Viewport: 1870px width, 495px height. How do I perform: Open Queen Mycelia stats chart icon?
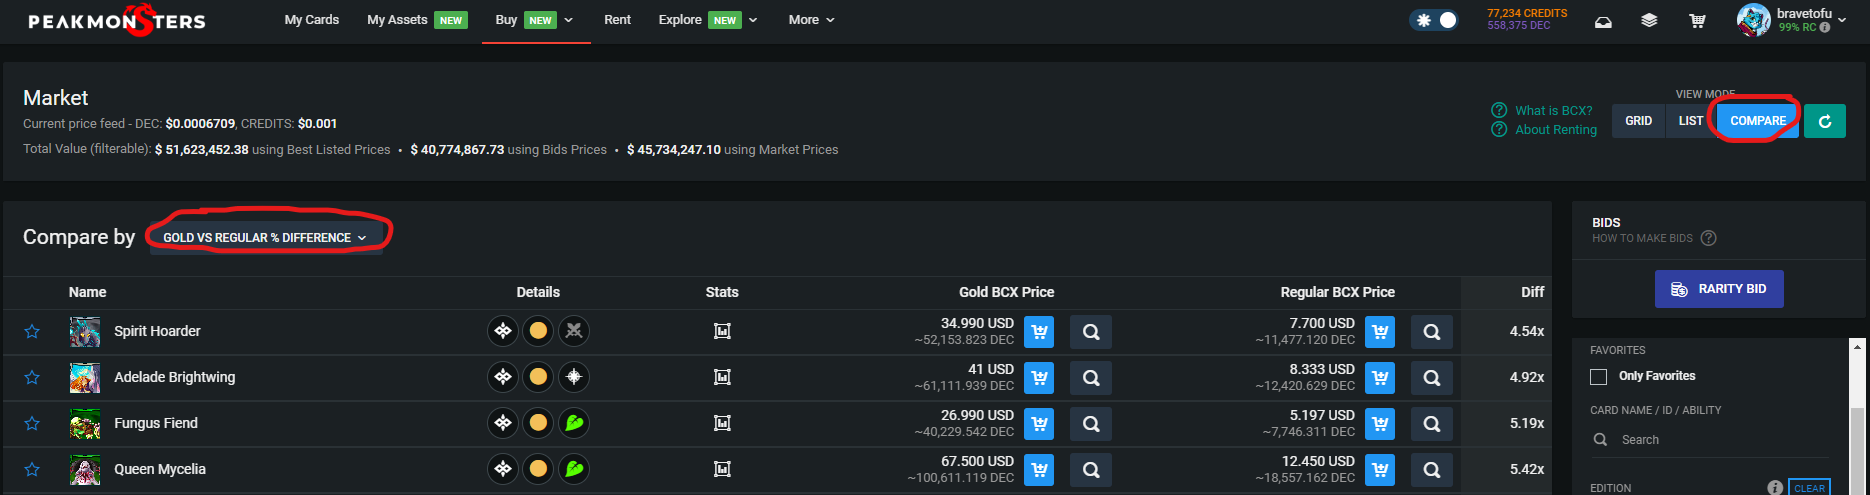click(722, 469)
